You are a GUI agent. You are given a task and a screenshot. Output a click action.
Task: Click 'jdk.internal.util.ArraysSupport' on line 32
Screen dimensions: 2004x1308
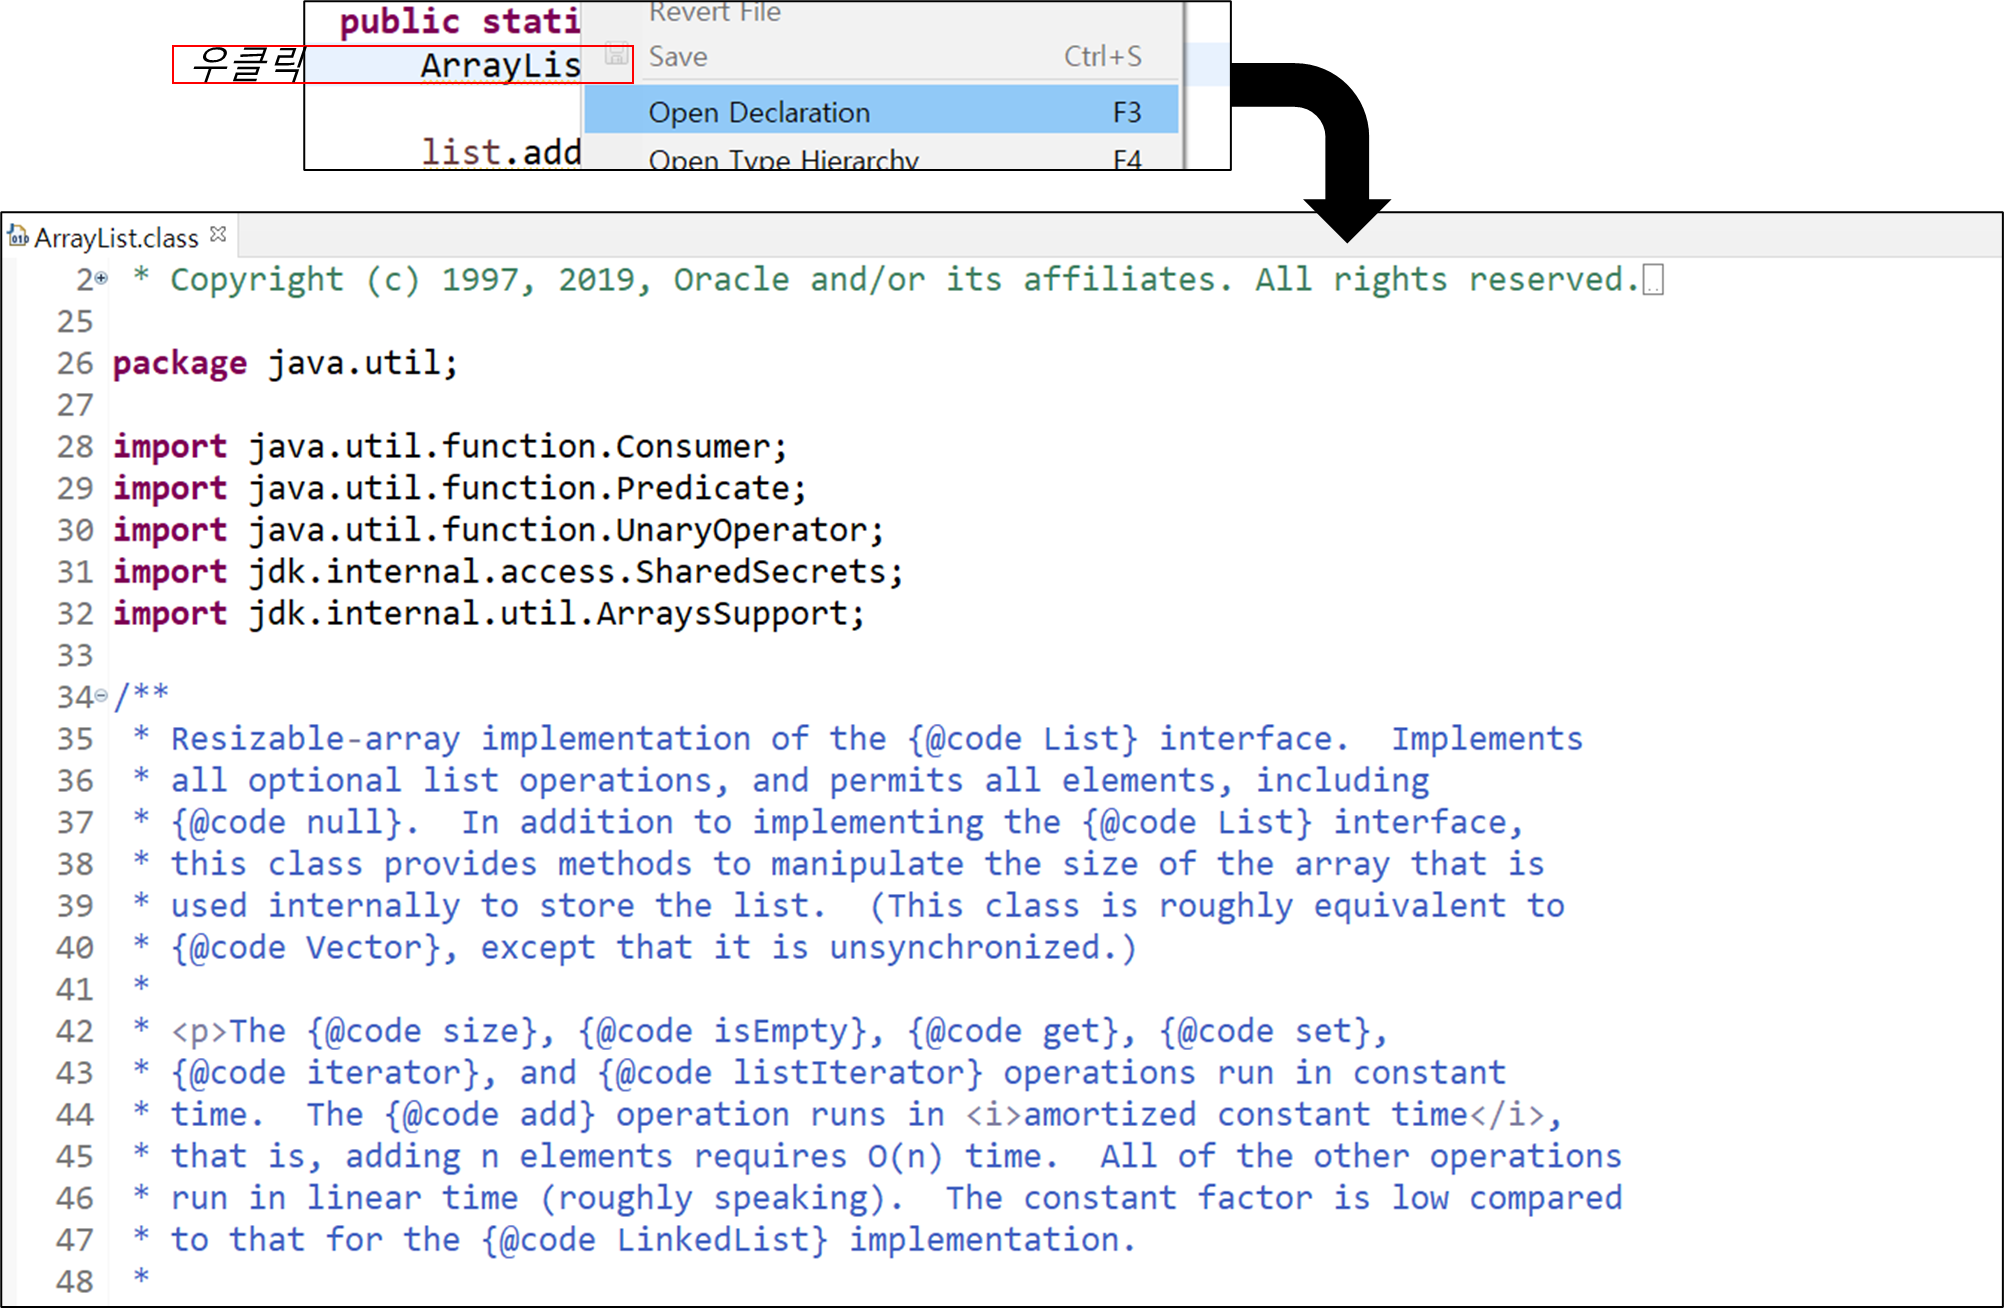point(548,614)
